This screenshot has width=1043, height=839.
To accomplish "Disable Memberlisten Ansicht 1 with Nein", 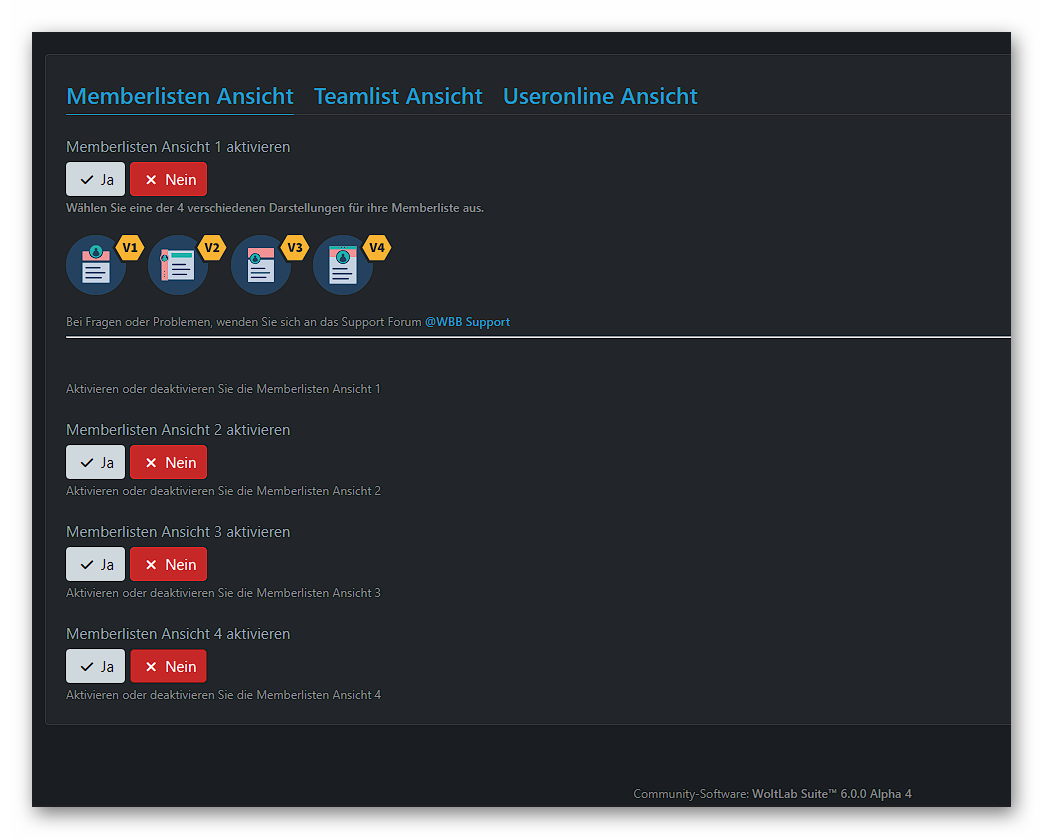I will click(169, 180).
